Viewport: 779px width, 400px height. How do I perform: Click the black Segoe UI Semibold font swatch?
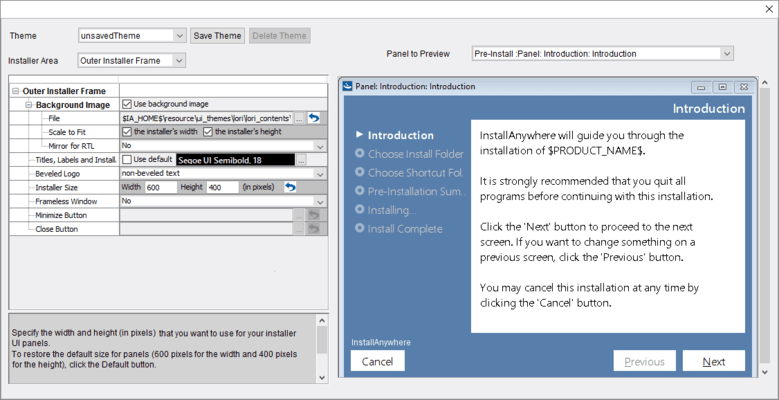[x=235, y=160]
